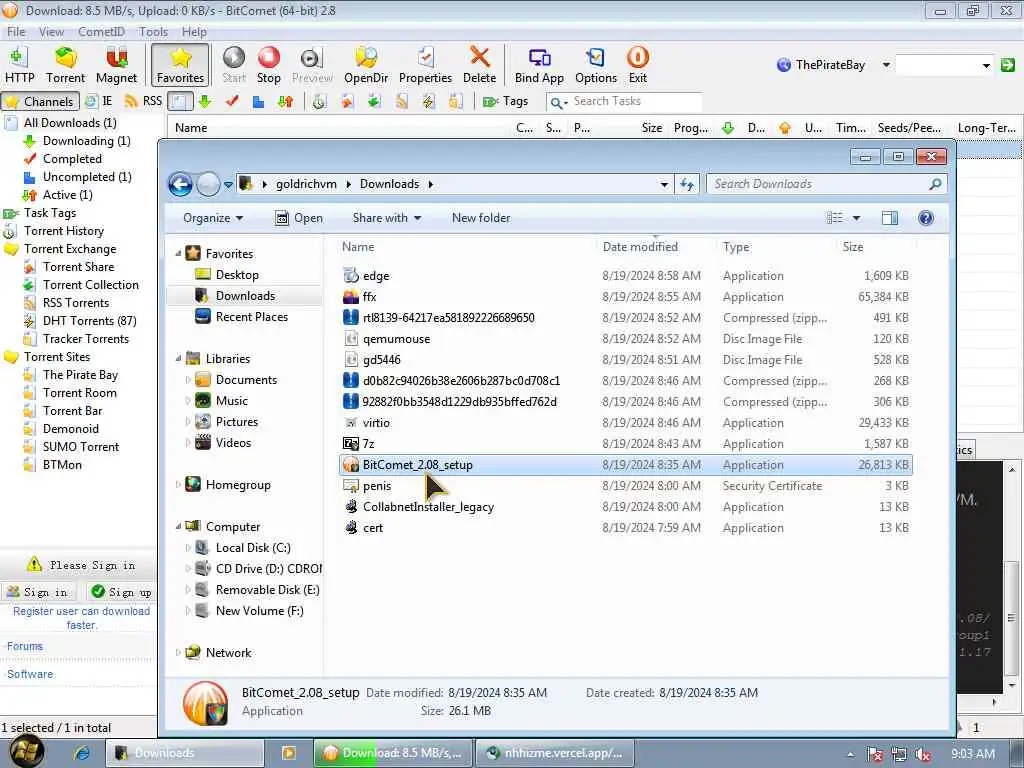Click the Explorer refresh button
This screenshot has width=1024, height=768.
tap(687, 184)
